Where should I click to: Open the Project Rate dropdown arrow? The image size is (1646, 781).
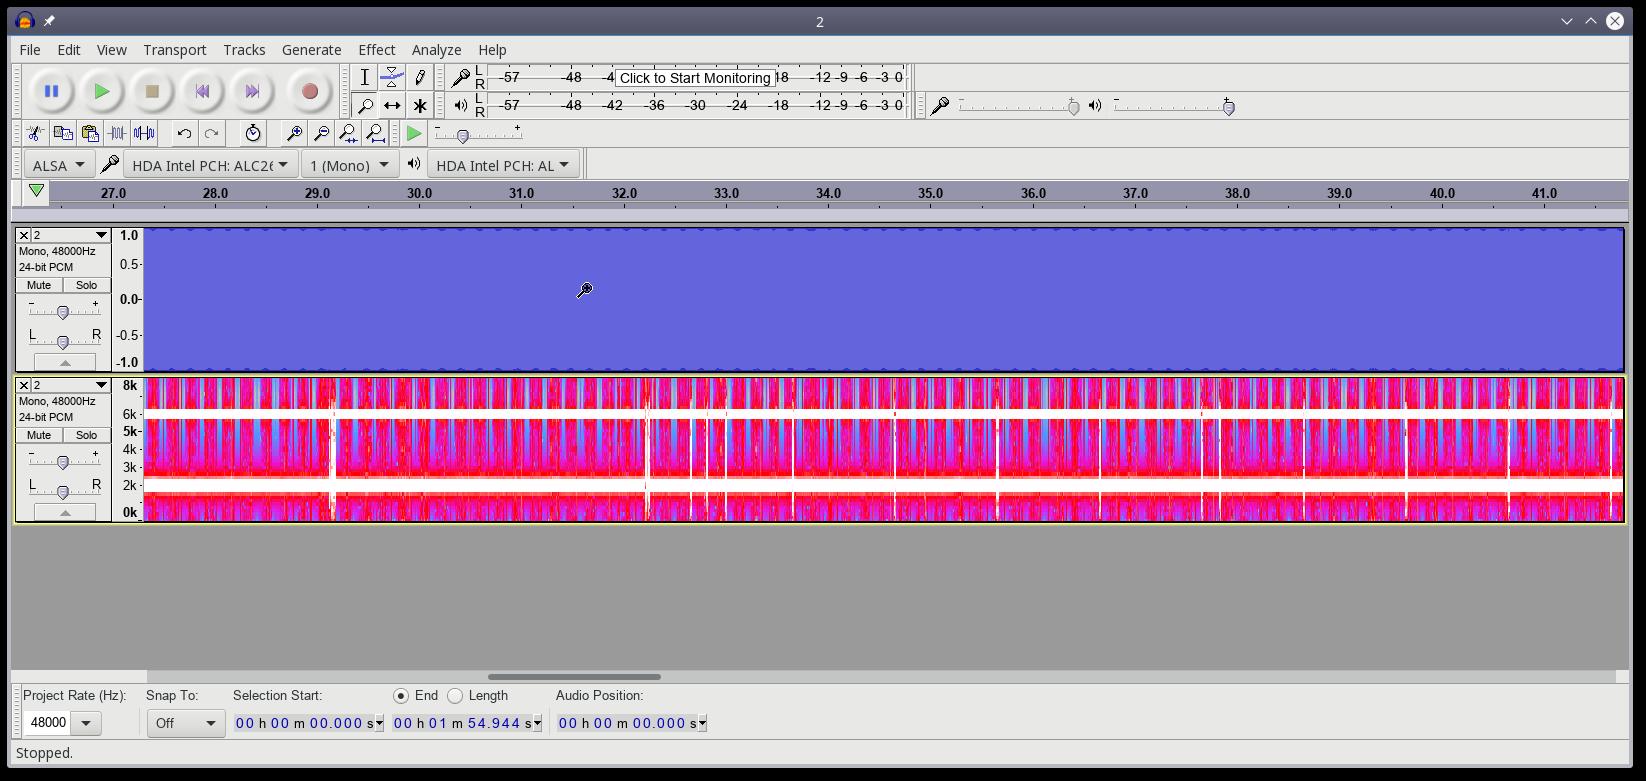(x=86, y=723)
